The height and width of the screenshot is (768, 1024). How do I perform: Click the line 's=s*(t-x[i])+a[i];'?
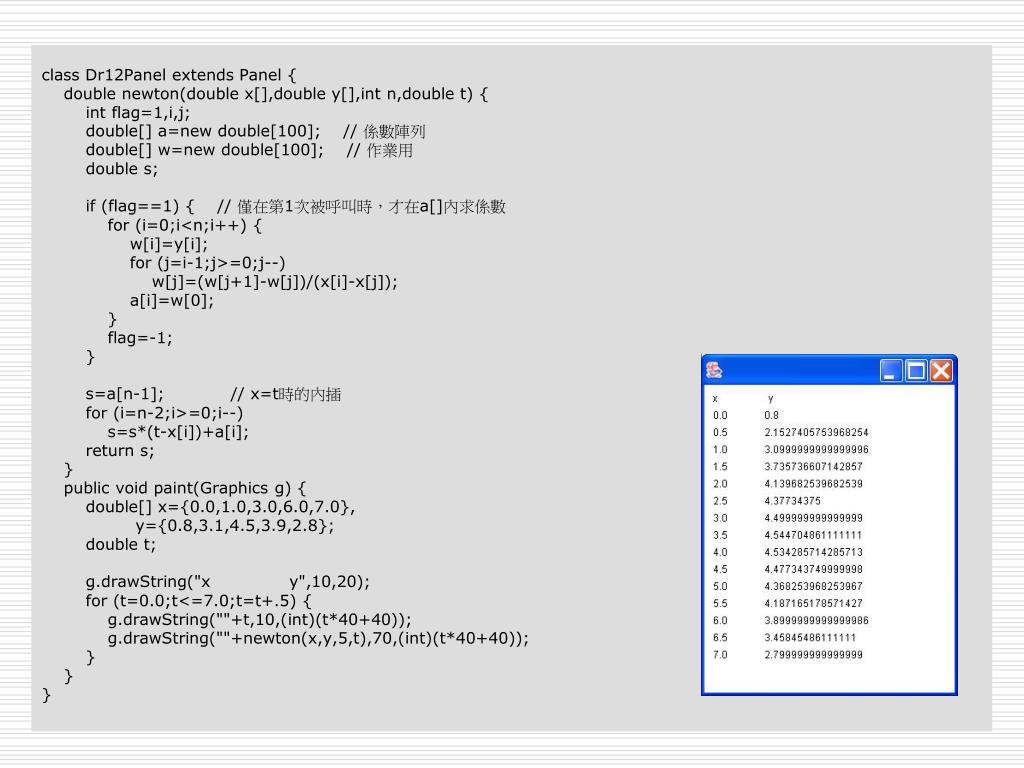click(178, 432)
